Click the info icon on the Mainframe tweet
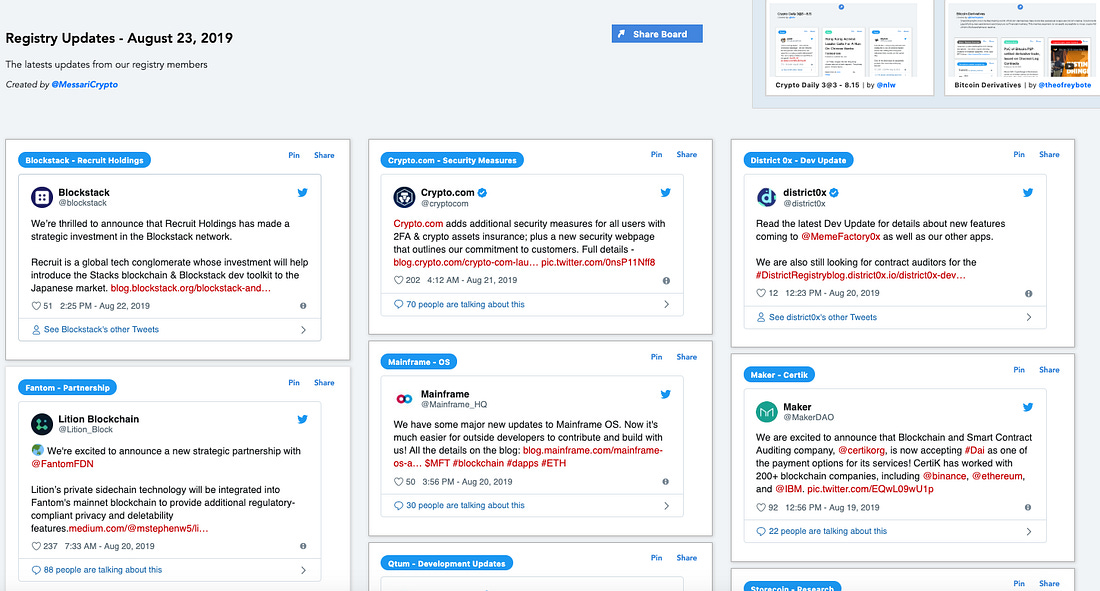Screen dimensions: 1100x591 coord(666,482)
